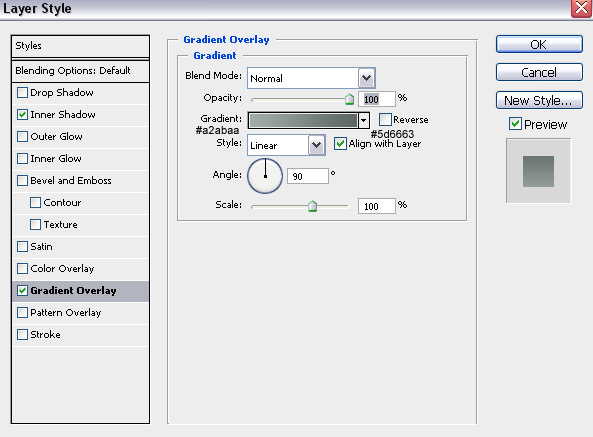593x437 pixels.
Task: Click the Angle dial control
Action: pos(265,176)
